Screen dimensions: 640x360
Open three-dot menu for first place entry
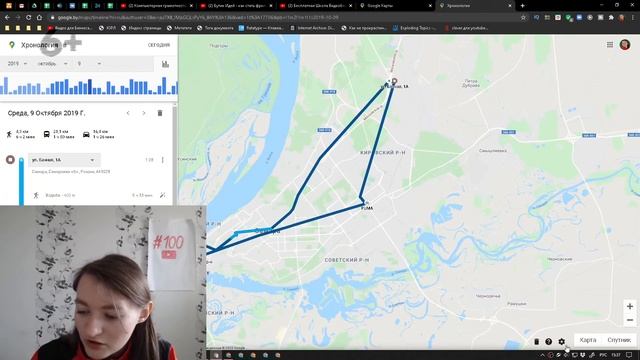coord(162,160)
